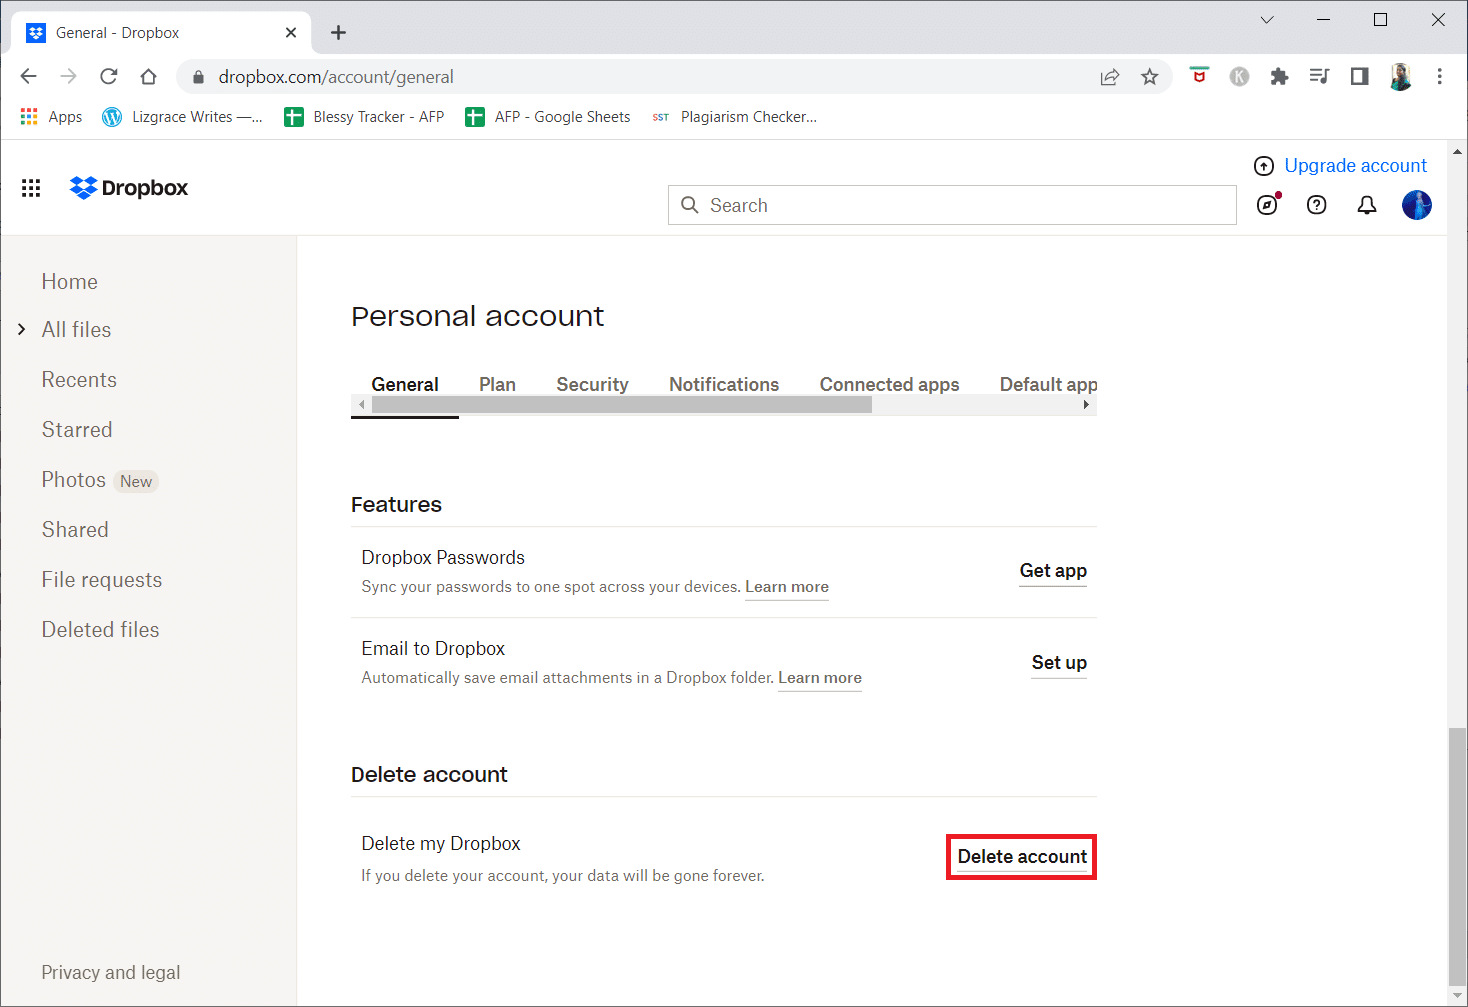Open Starred in sidebar
1468x1007 pixels.
point(77,430)
